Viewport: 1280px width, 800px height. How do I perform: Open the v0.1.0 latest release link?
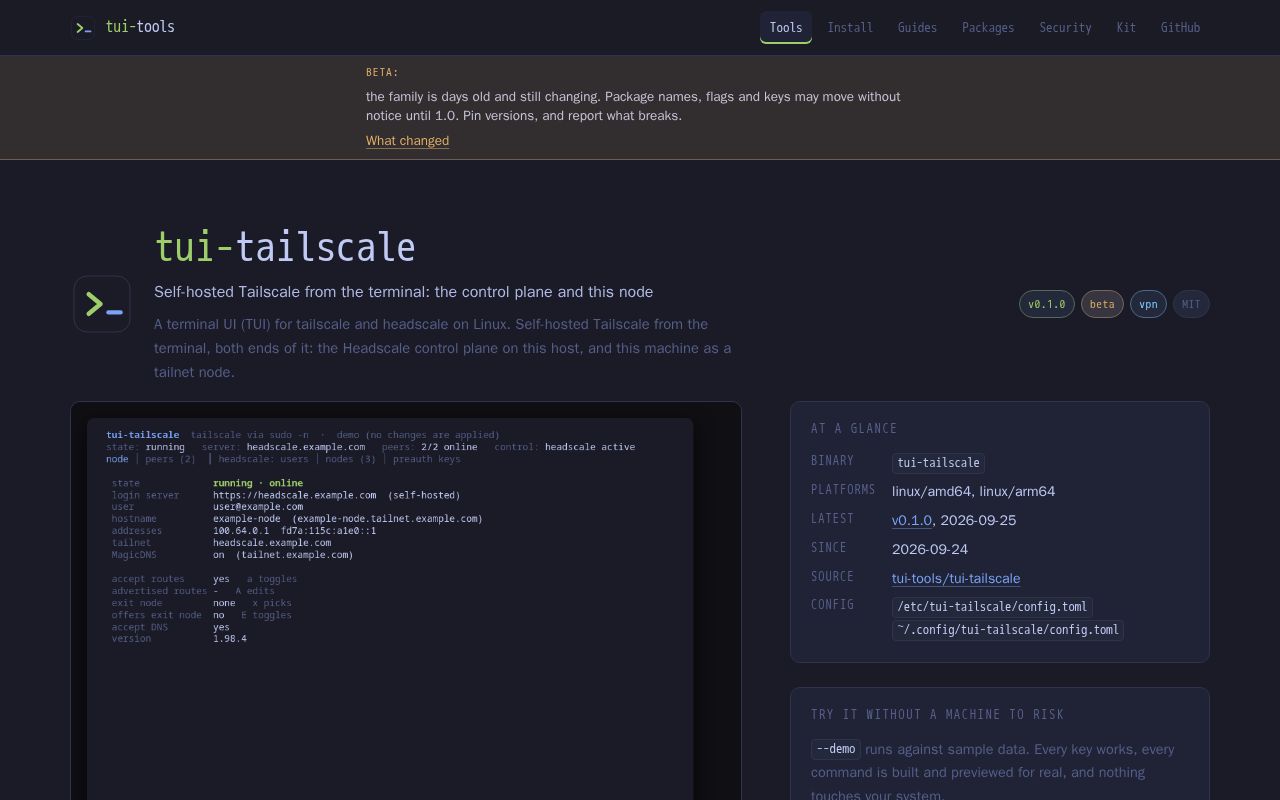[x=912, y=520]
